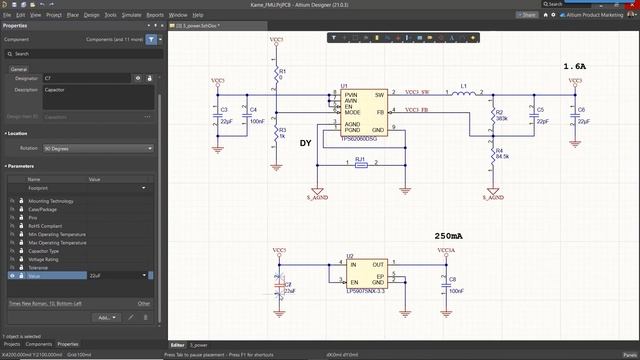
Task: Collapse the Location section
Action: [6, 133]
